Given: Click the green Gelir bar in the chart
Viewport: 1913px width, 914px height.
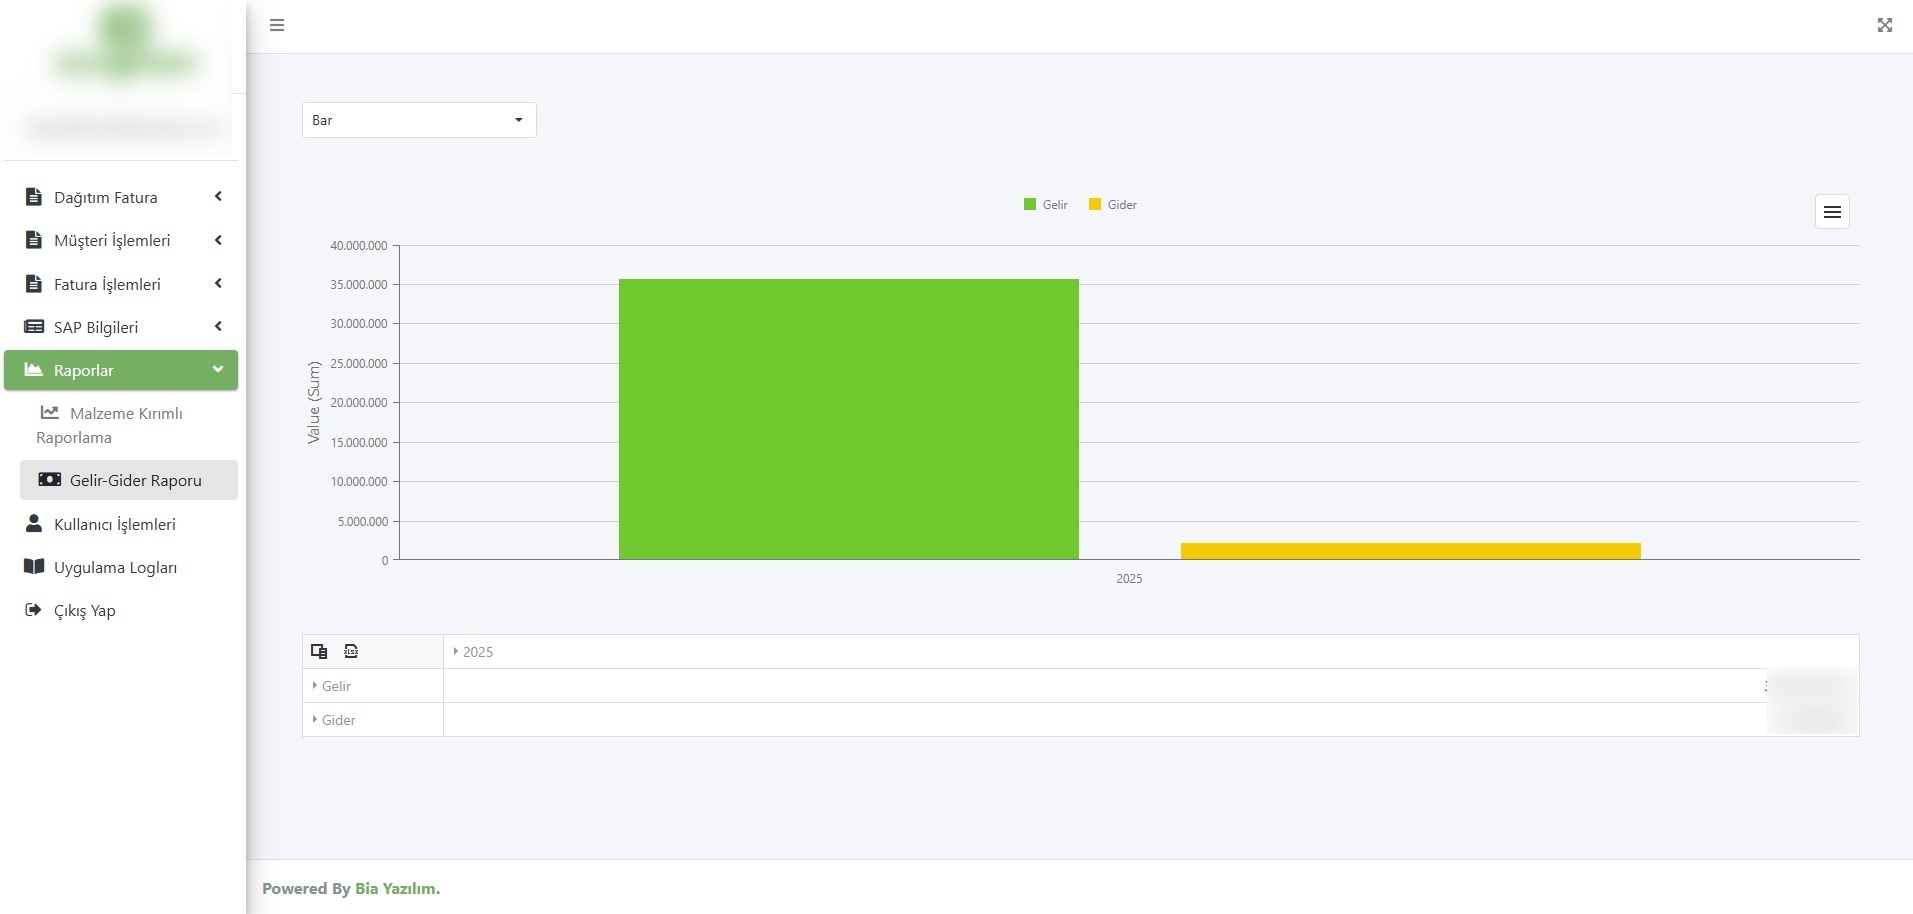Looking at the screenshot, I should click(x=849, y=419).
